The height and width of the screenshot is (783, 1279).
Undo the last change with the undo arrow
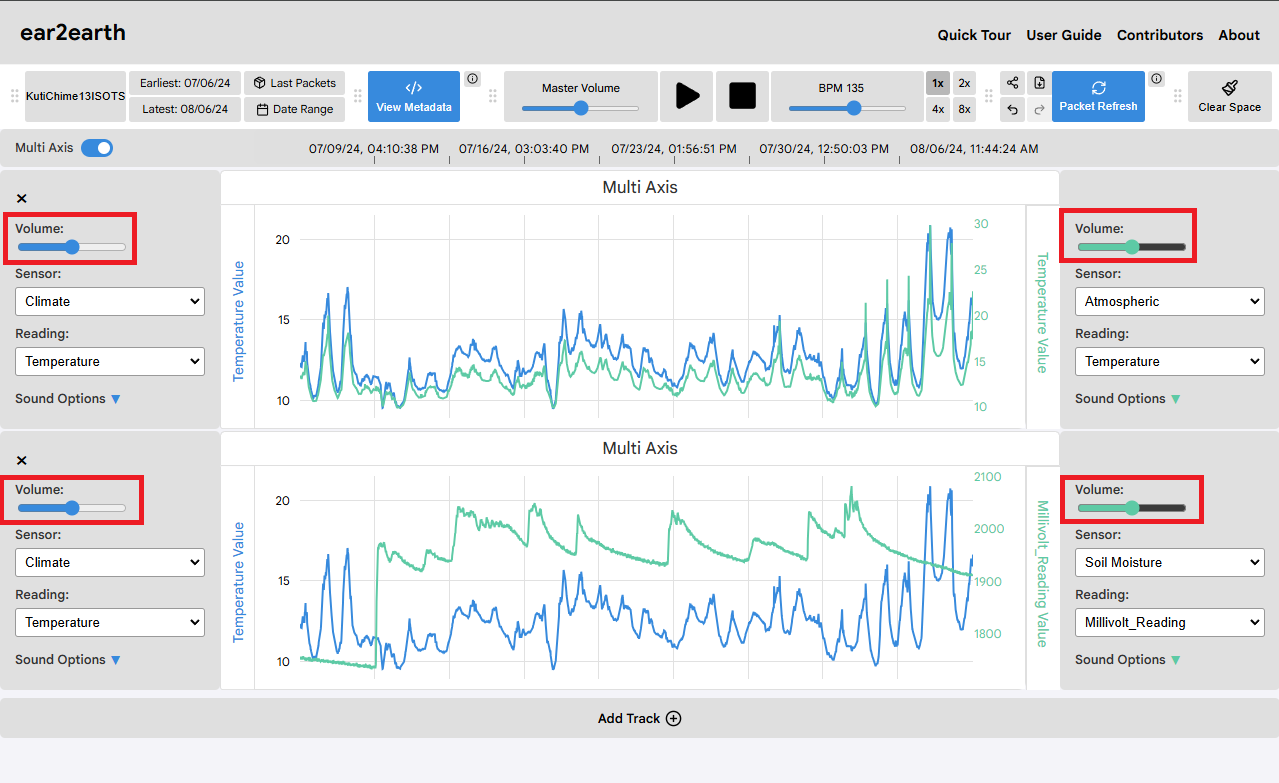click(x=1013, y=109)
